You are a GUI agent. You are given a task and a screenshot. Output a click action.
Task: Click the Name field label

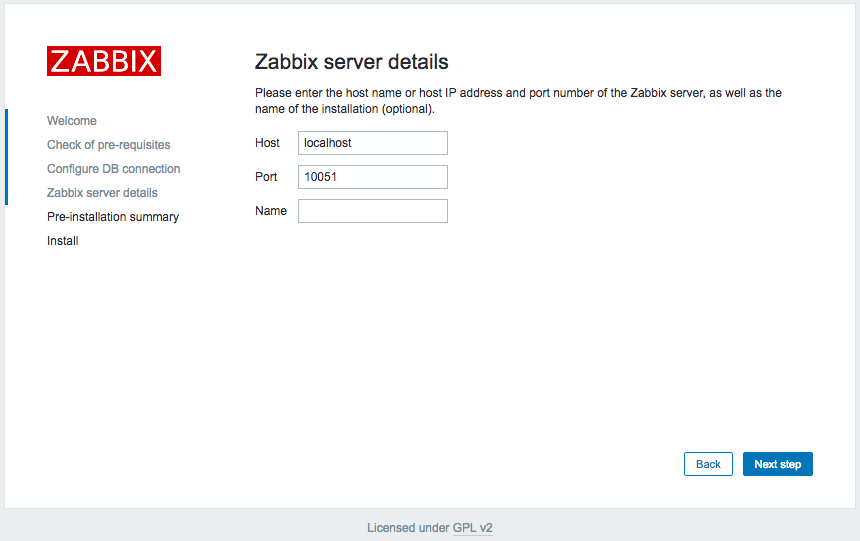click(270, 211)
